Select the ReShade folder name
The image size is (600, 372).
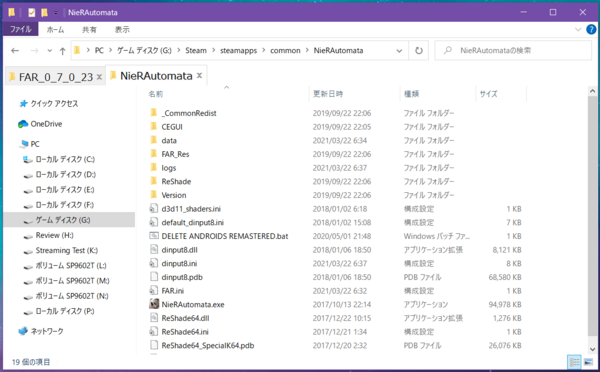pos(176,181)
